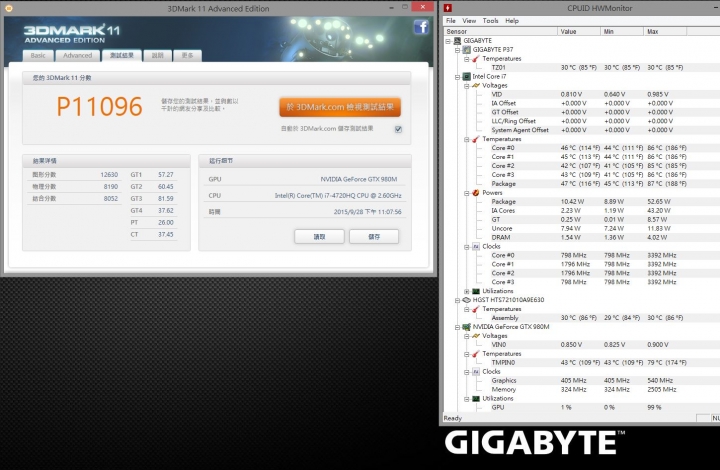This screenshot has height=470, width=720.
Task: Collapse the Powers group
Action: (467, 193)
